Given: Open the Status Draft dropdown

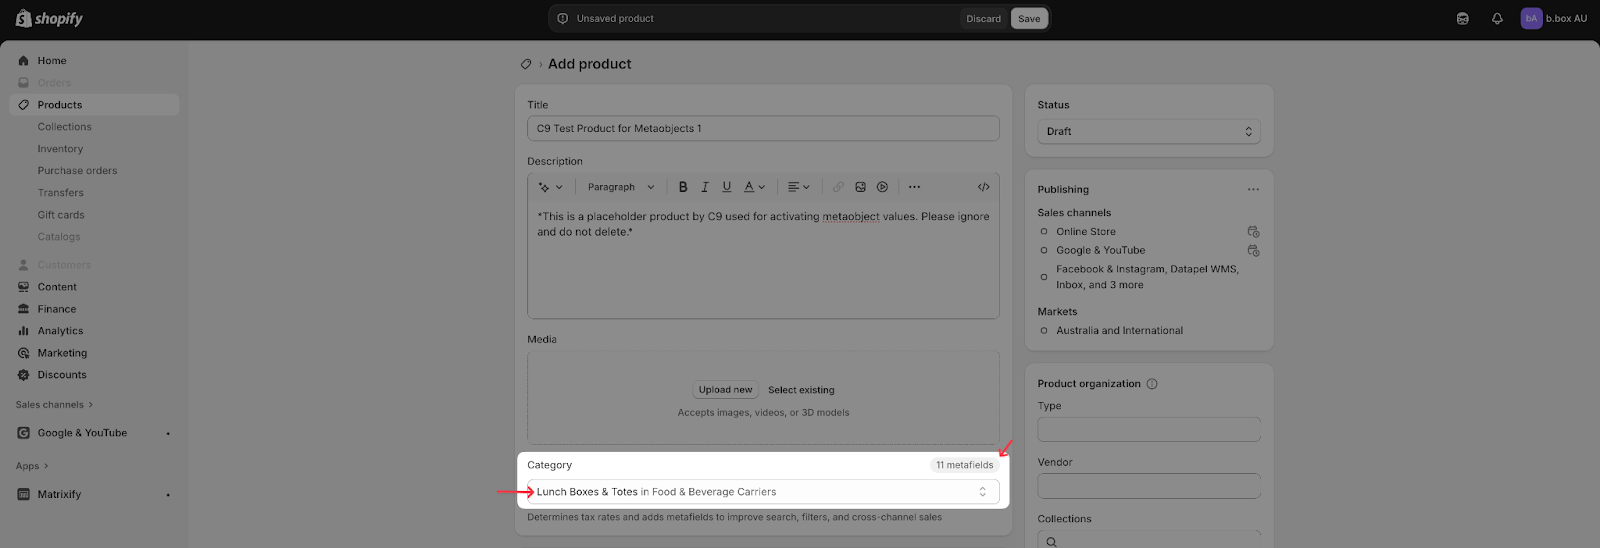Looking at the screenshot, I should coord(1148,132).
